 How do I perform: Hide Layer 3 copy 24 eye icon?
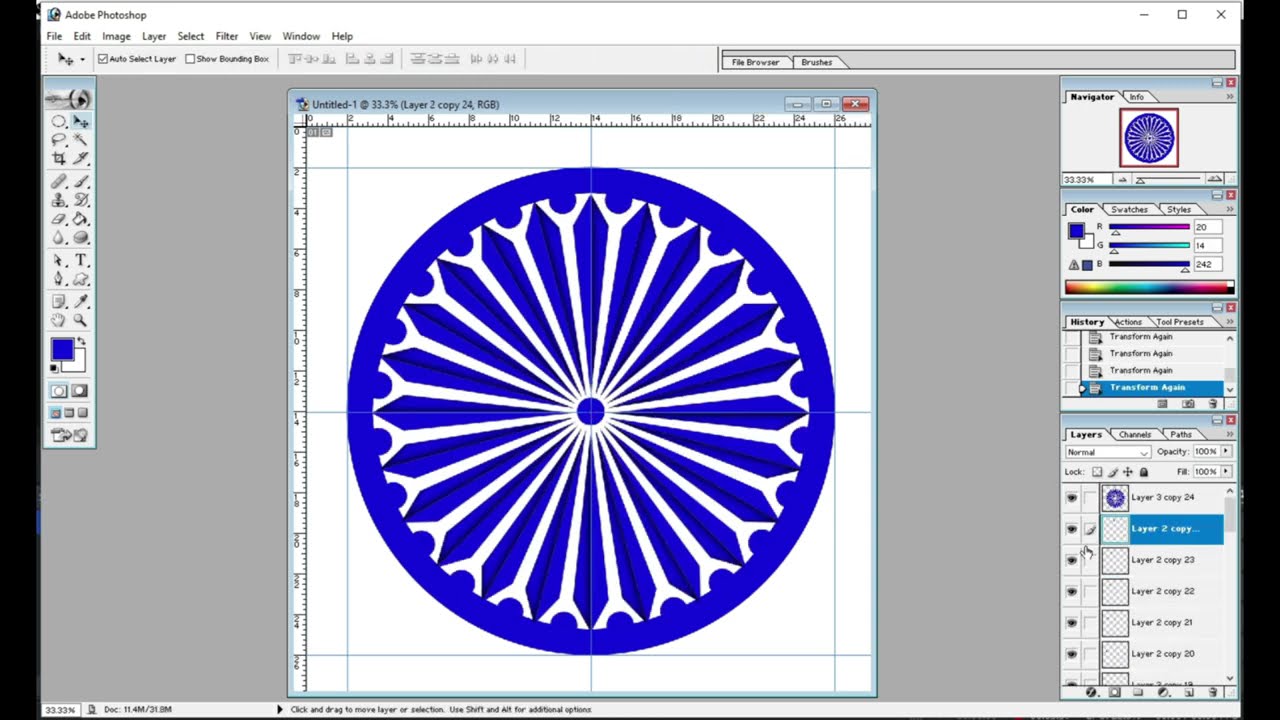coord(1072,498)
